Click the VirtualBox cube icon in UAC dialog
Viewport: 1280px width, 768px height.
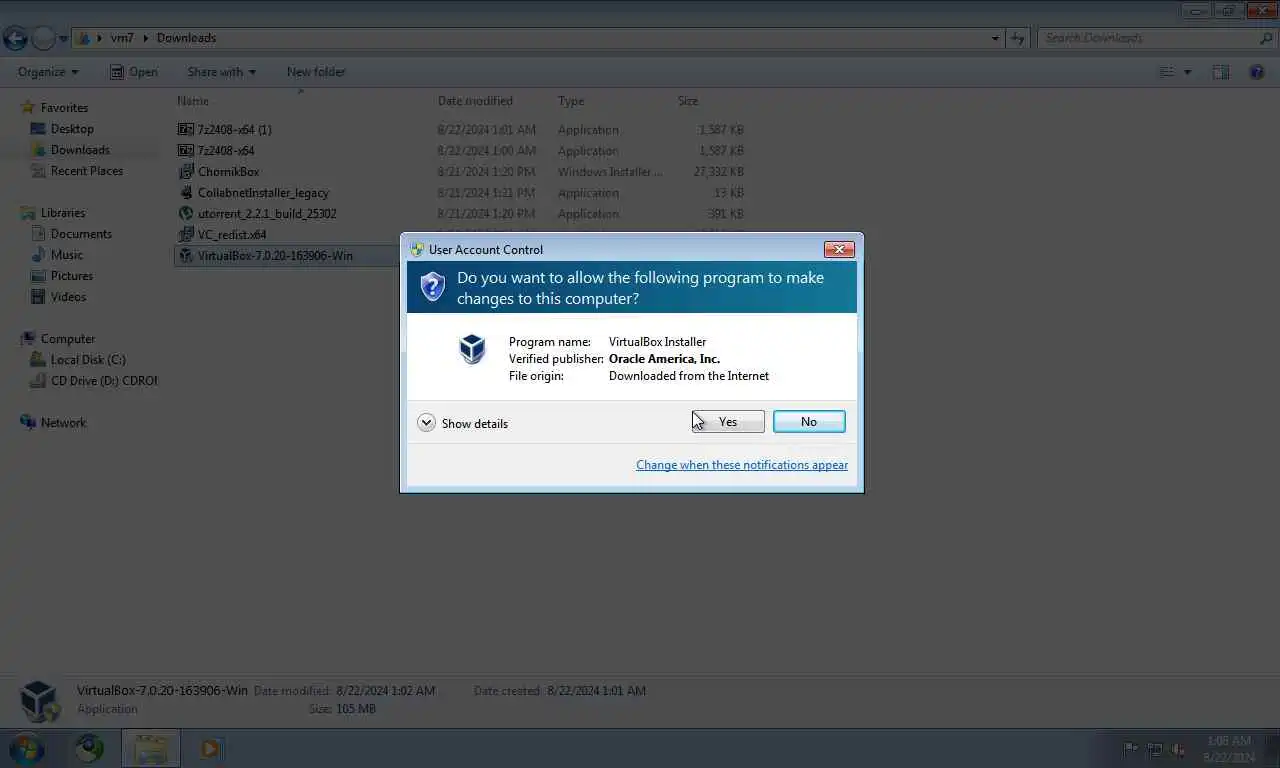(x=472, y=348)
